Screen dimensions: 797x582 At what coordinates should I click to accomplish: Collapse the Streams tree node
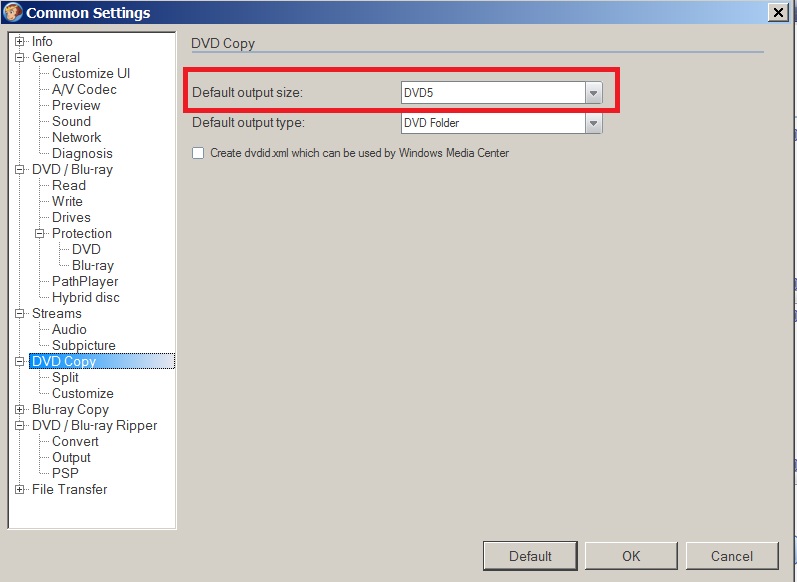[x=19, y=314]
